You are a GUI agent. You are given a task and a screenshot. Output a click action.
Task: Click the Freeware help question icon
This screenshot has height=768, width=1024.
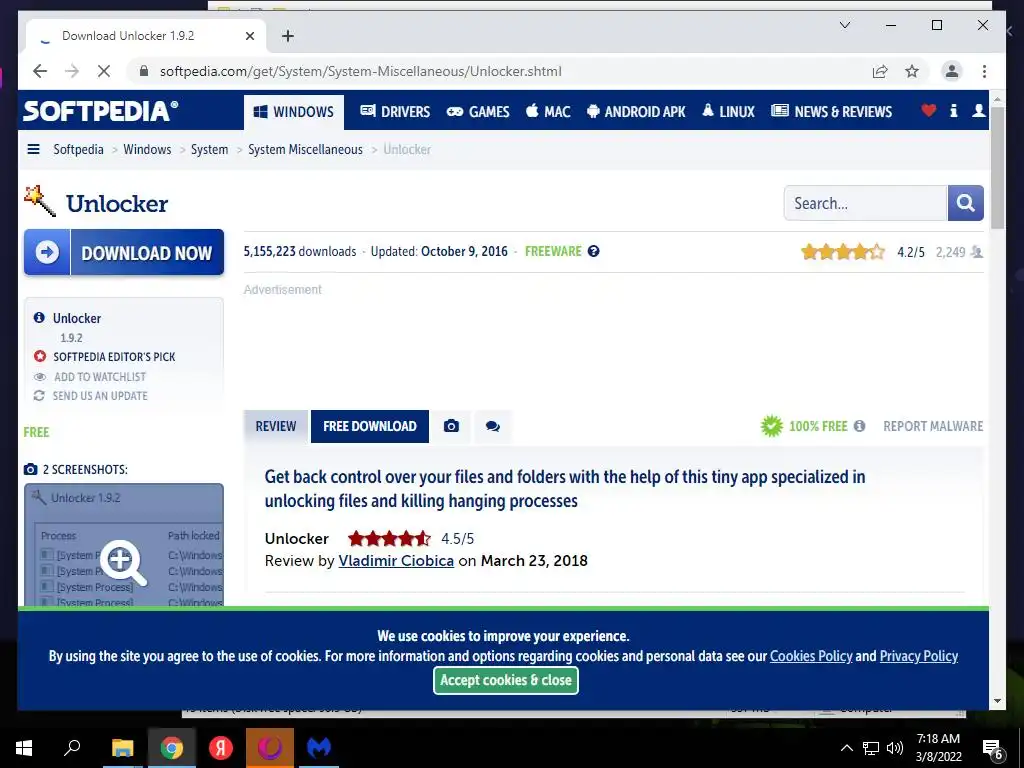tap(593, 251)
